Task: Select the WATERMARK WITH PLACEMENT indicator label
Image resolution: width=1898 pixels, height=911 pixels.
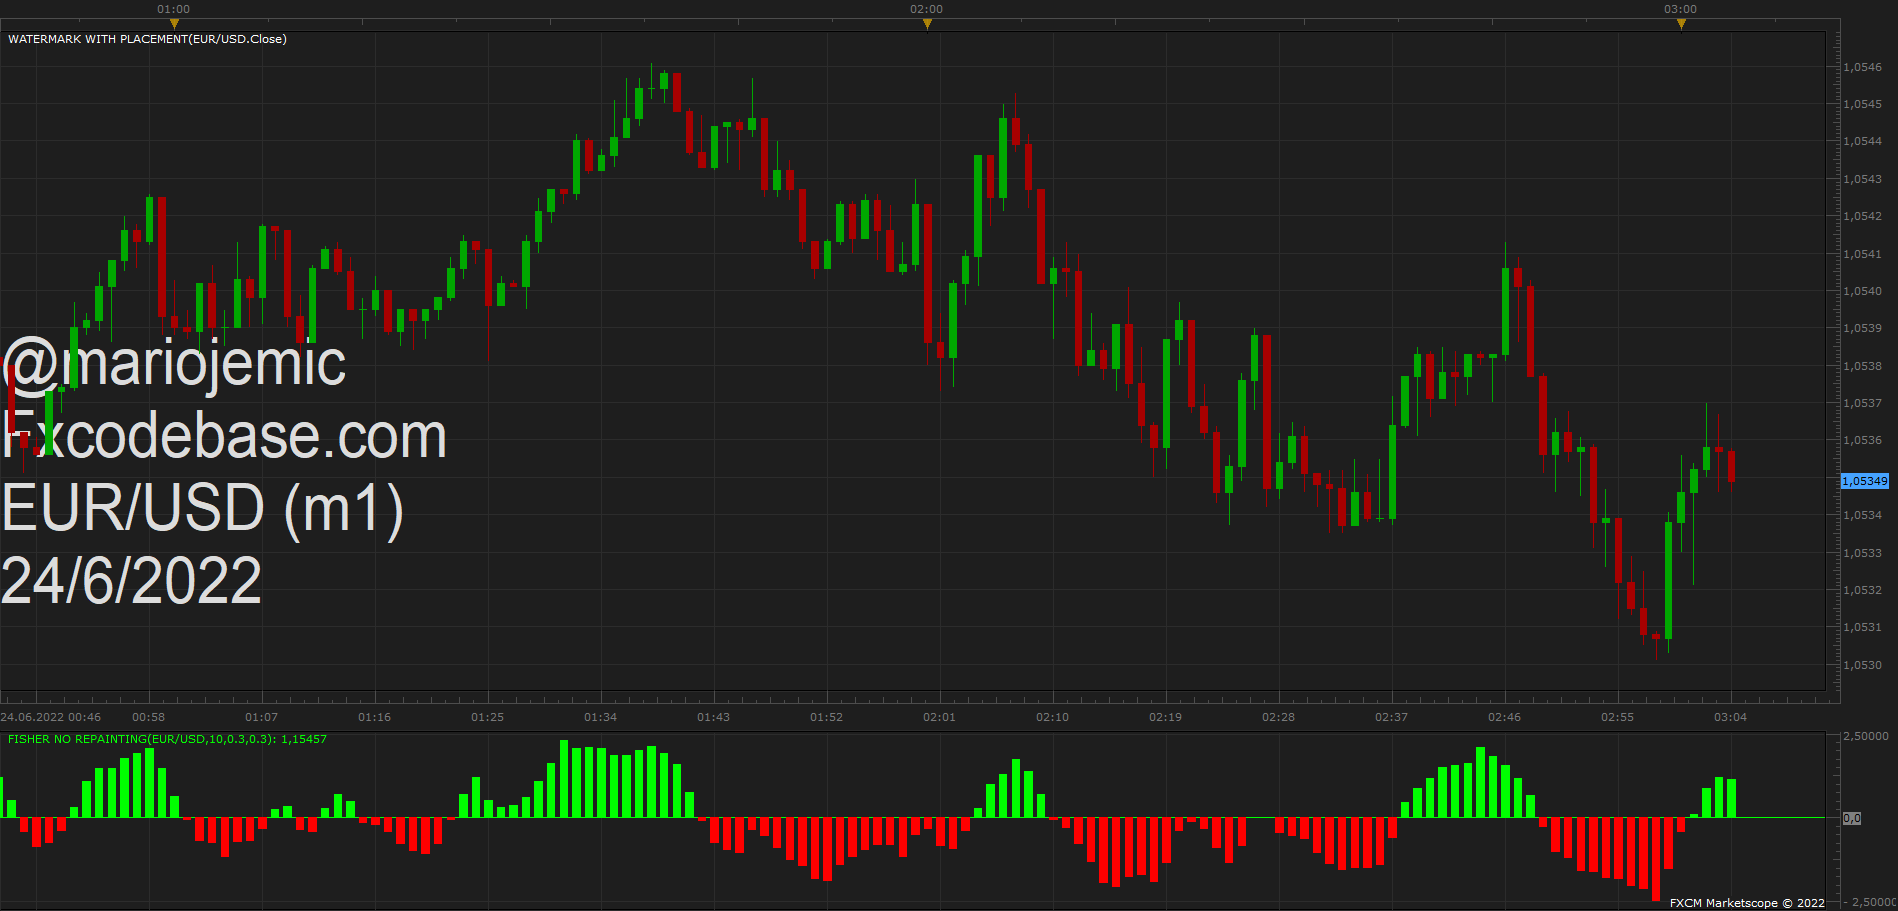Action: point(147,39)
